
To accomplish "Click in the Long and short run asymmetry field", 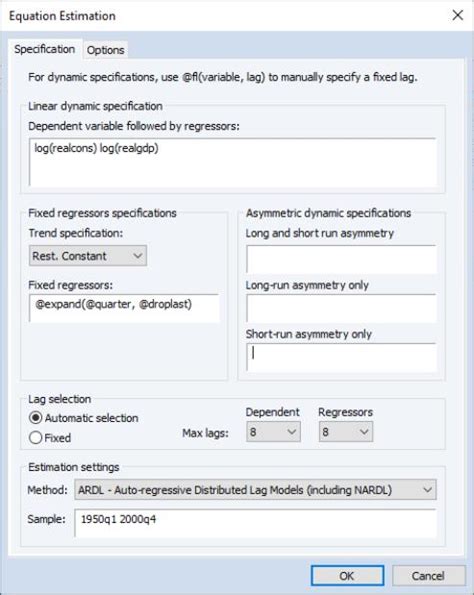I will pos(341,260).
